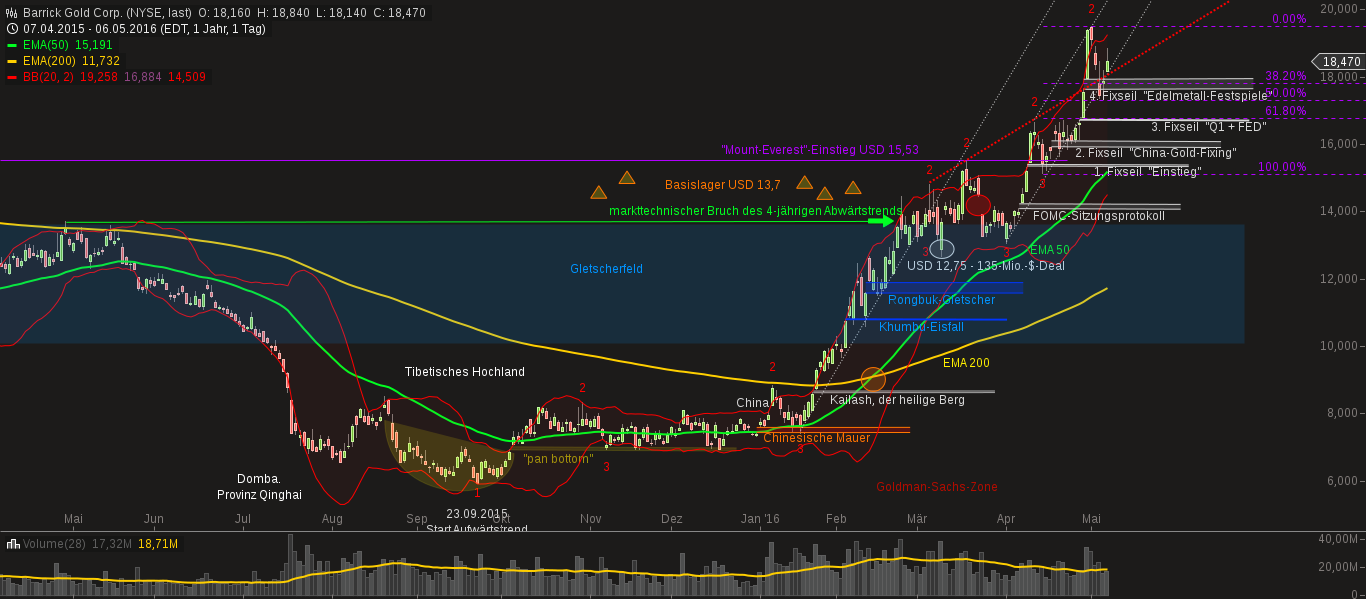Select the Jan '16 label on the time axis
1366x599 pixels.
tap(761, 519)
